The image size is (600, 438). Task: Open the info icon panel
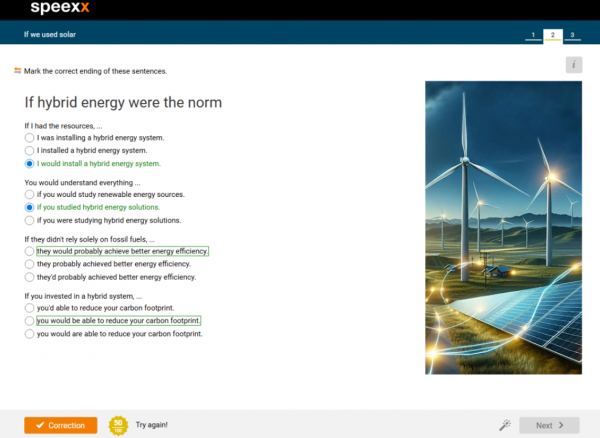coord(574,65)
